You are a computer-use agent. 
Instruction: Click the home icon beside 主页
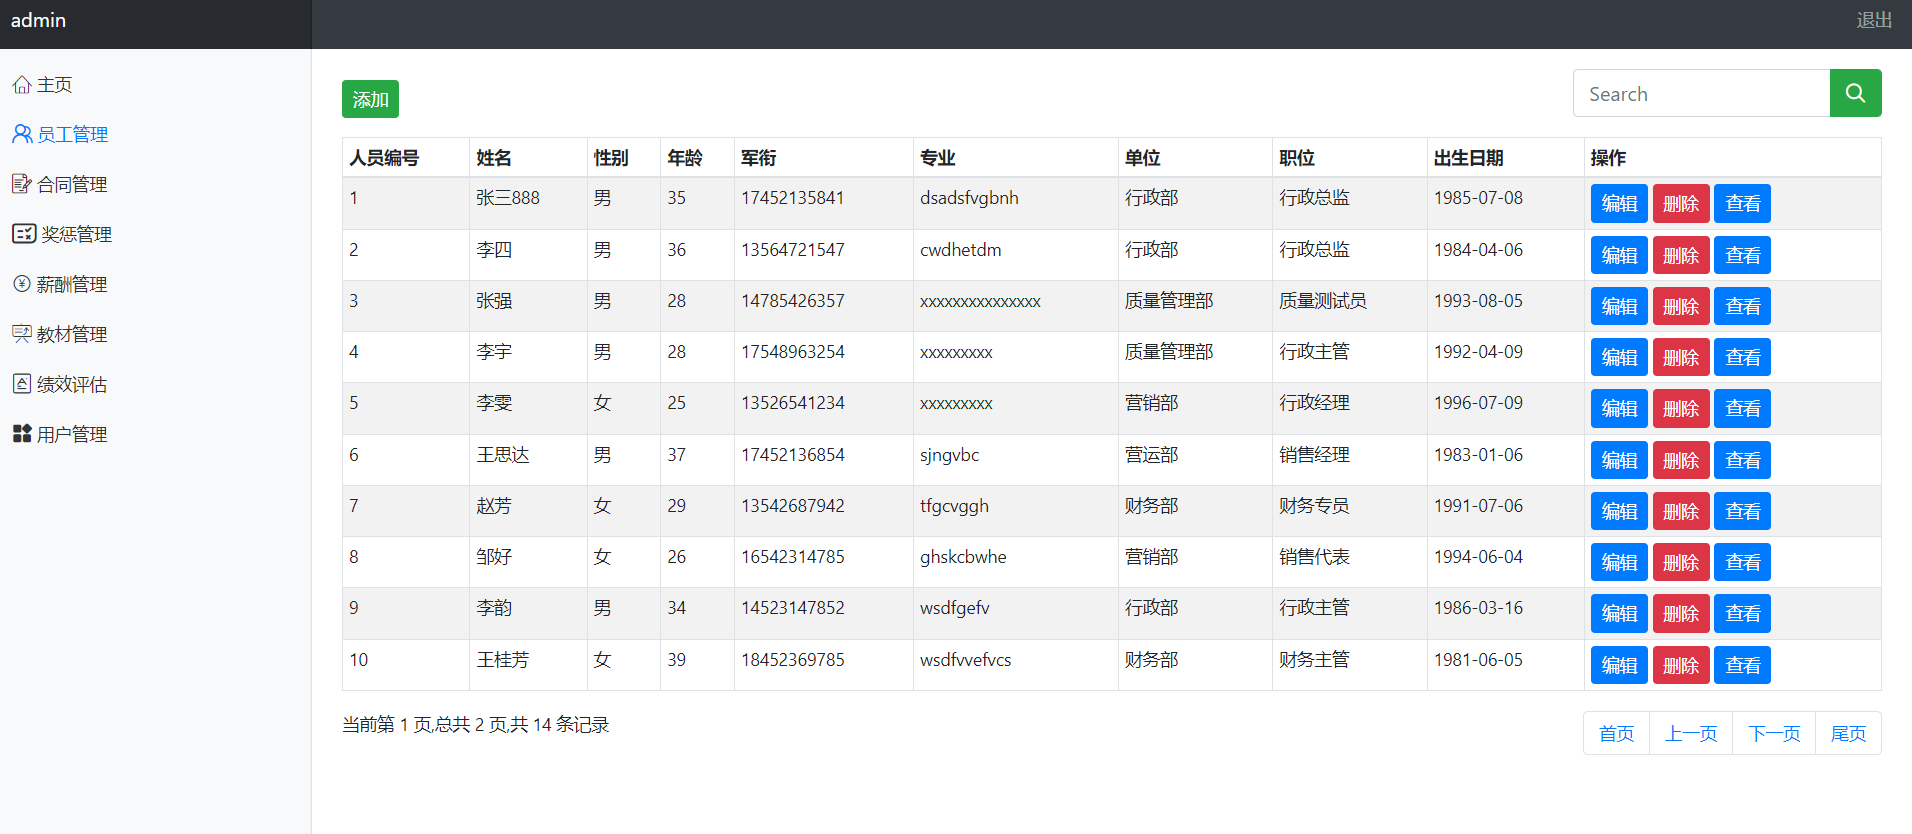(x=22, y=84)
